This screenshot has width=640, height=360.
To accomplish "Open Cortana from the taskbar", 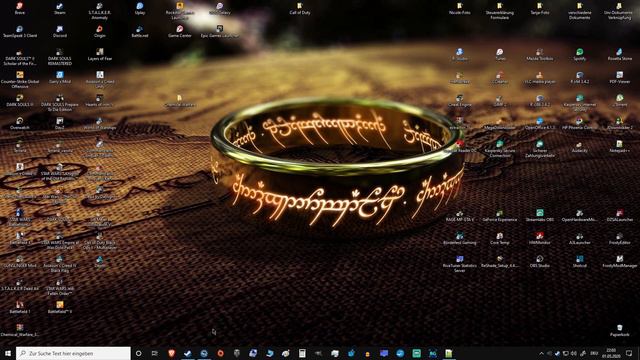I will coord(138,353).
